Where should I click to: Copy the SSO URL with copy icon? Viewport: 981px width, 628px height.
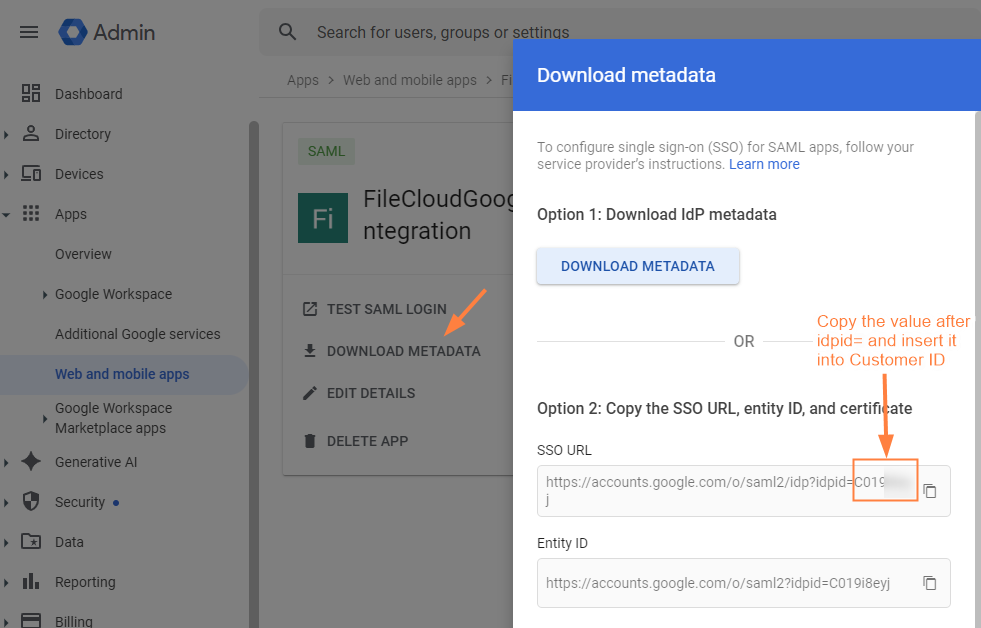930,491
